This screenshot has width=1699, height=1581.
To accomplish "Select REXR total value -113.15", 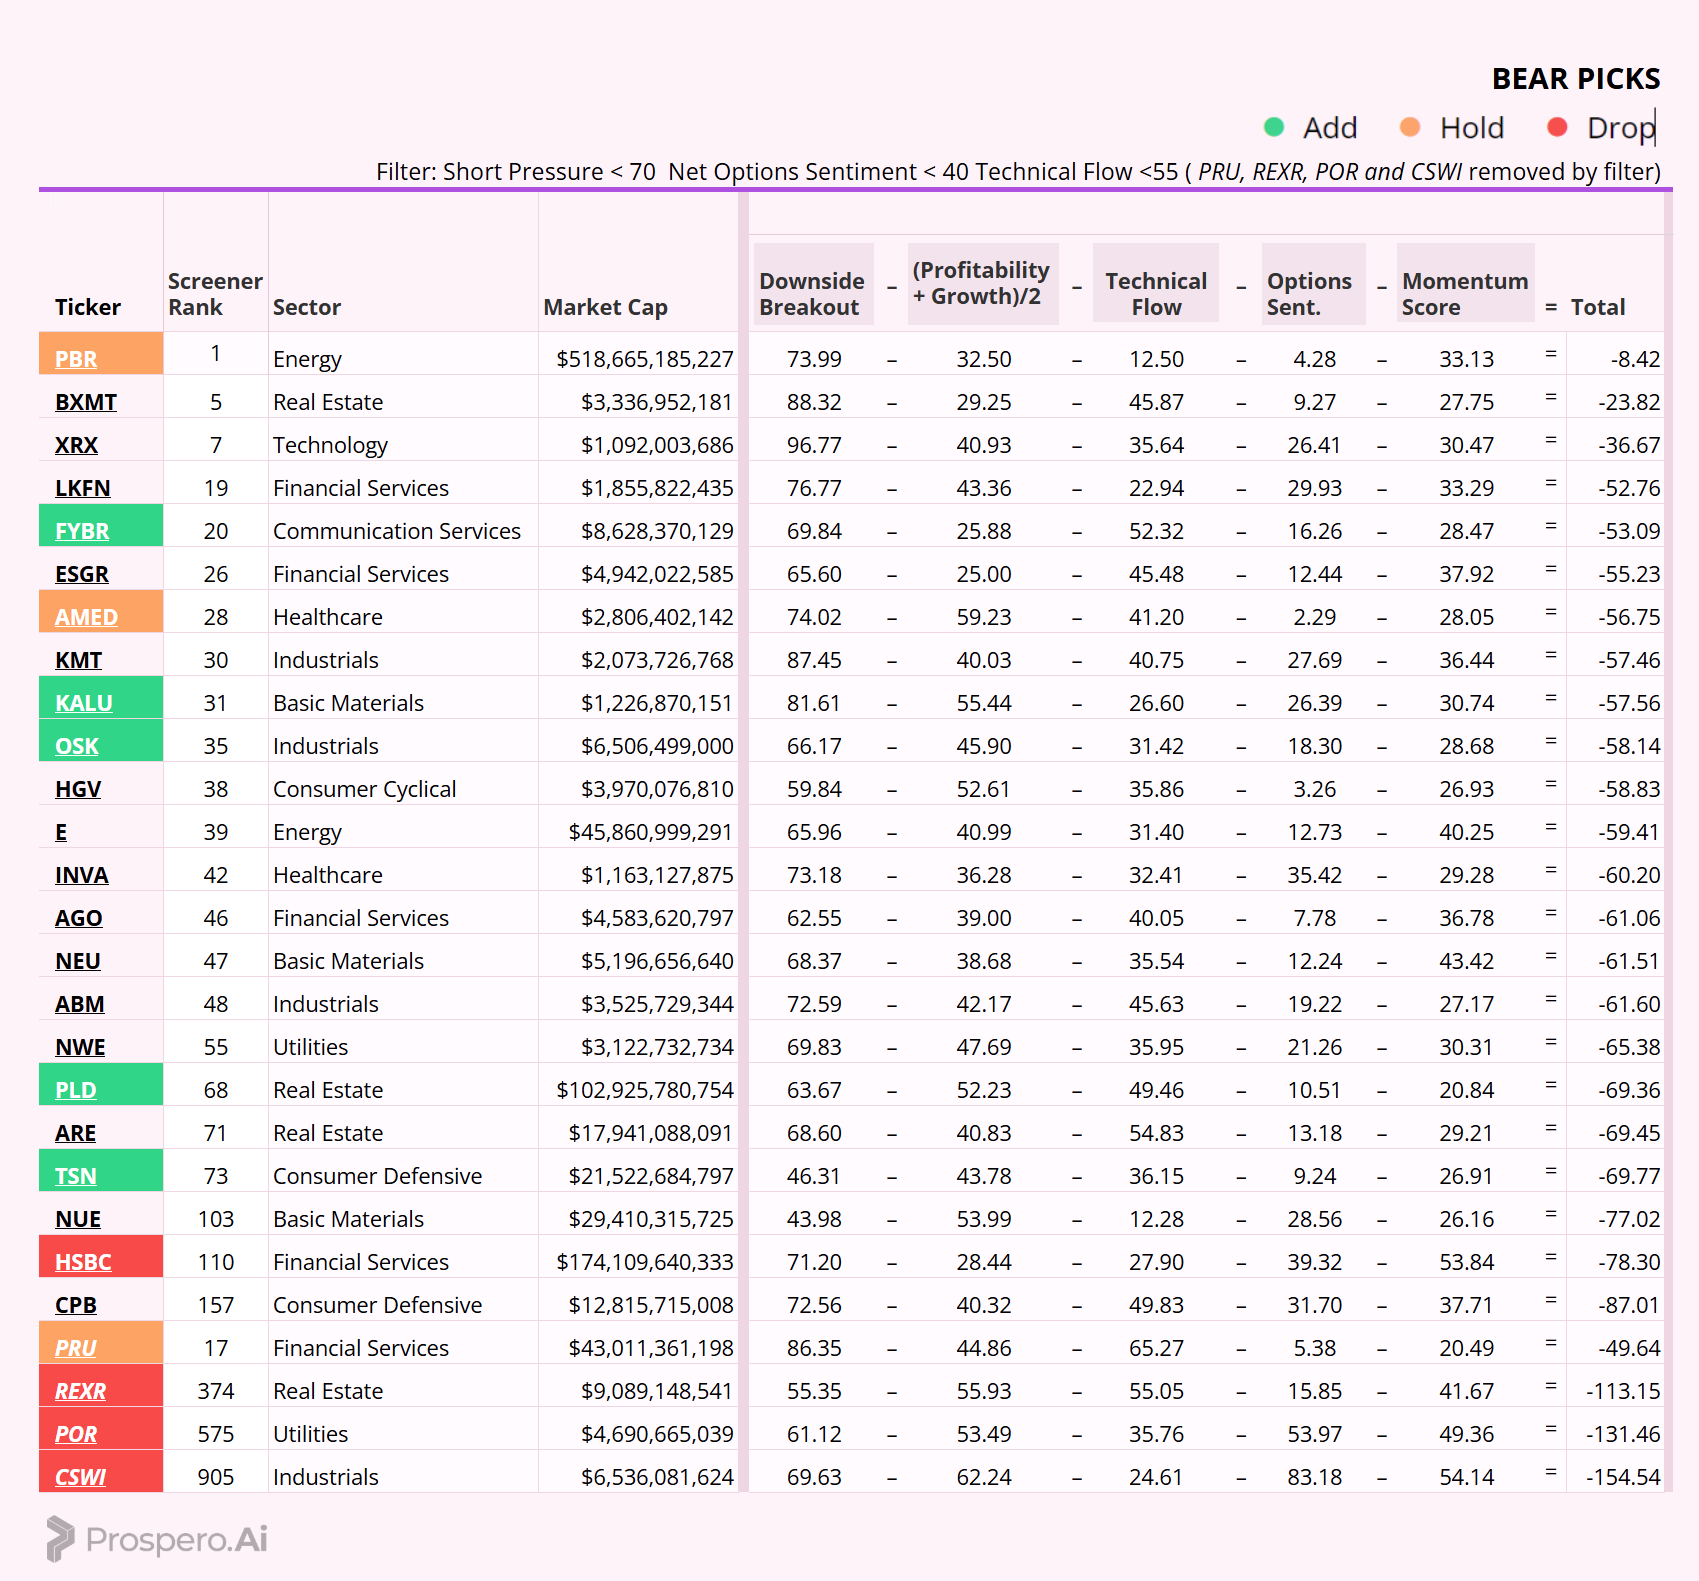I will click(1623, 1391).
